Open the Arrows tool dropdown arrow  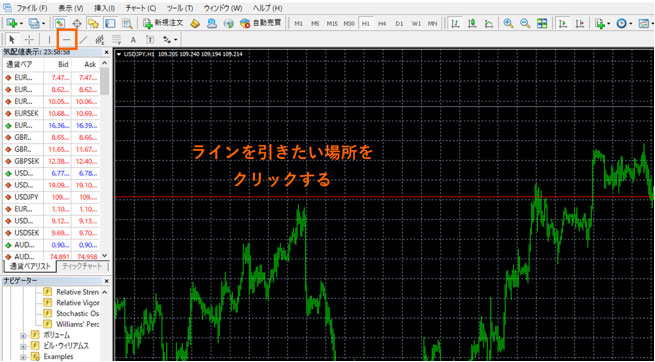pos(176,40)
